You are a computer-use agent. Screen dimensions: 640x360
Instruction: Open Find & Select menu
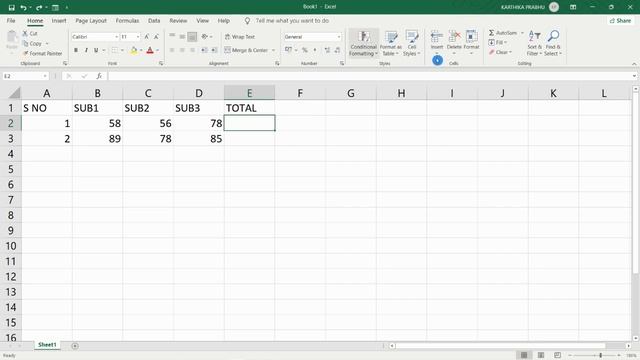[553, 43]
